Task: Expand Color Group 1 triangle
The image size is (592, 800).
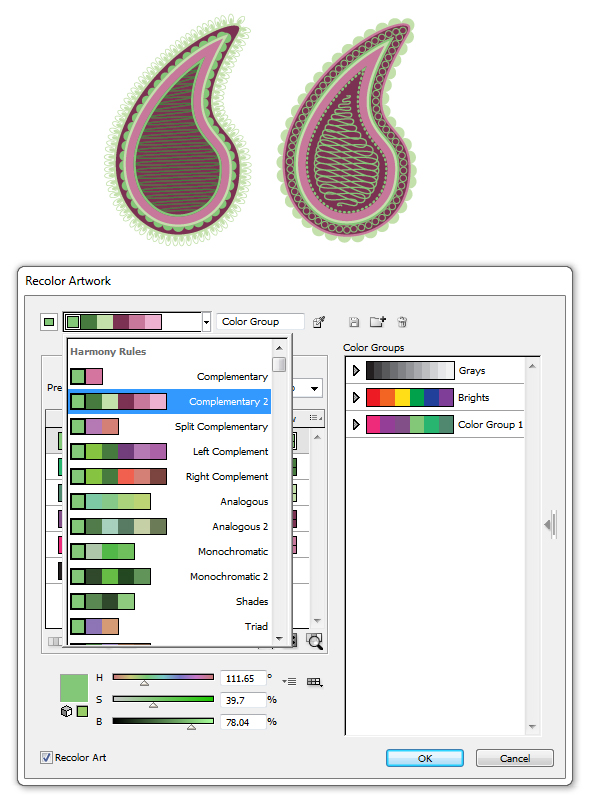Action: 356,424
